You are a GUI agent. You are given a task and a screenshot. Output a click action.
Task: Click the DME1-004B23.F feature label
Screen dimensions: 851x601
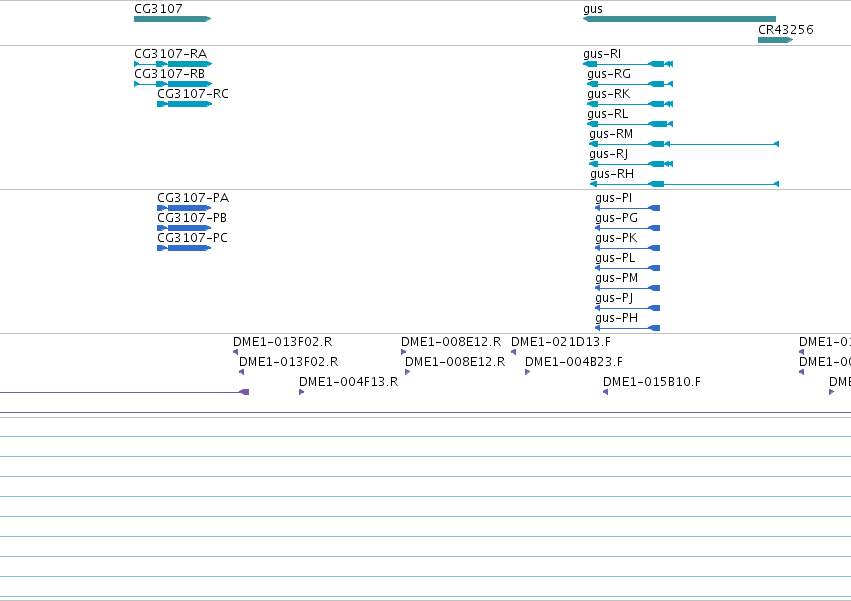574,362
